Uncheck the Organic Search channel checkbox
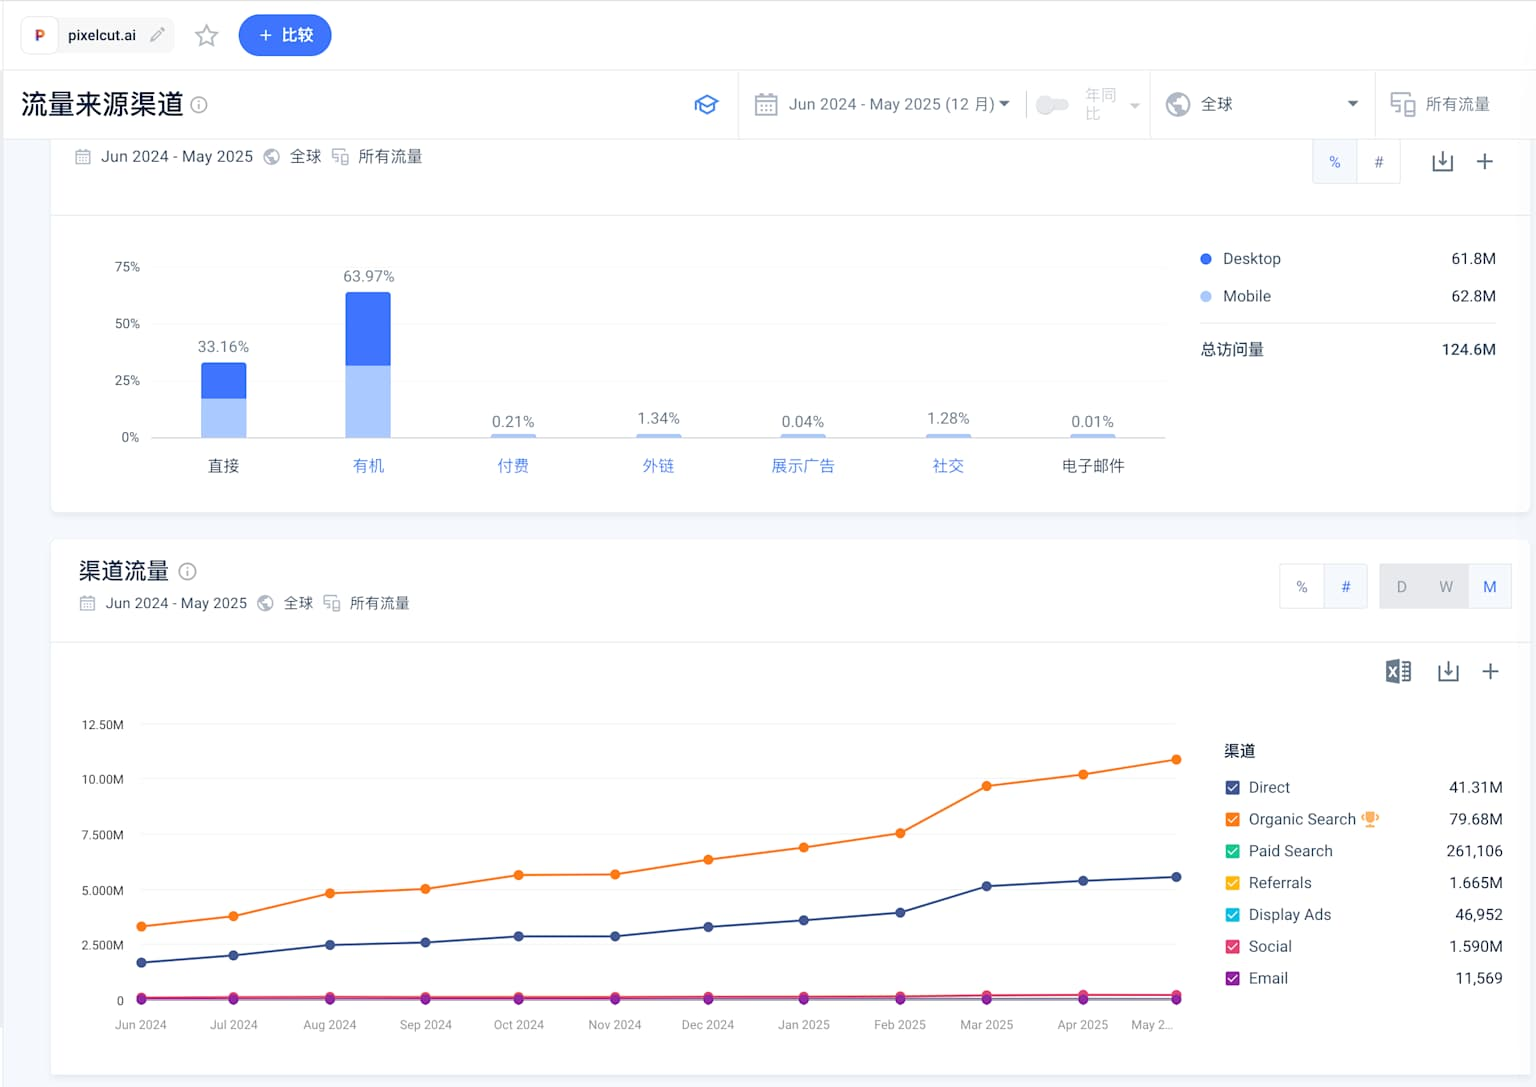 1233,820
